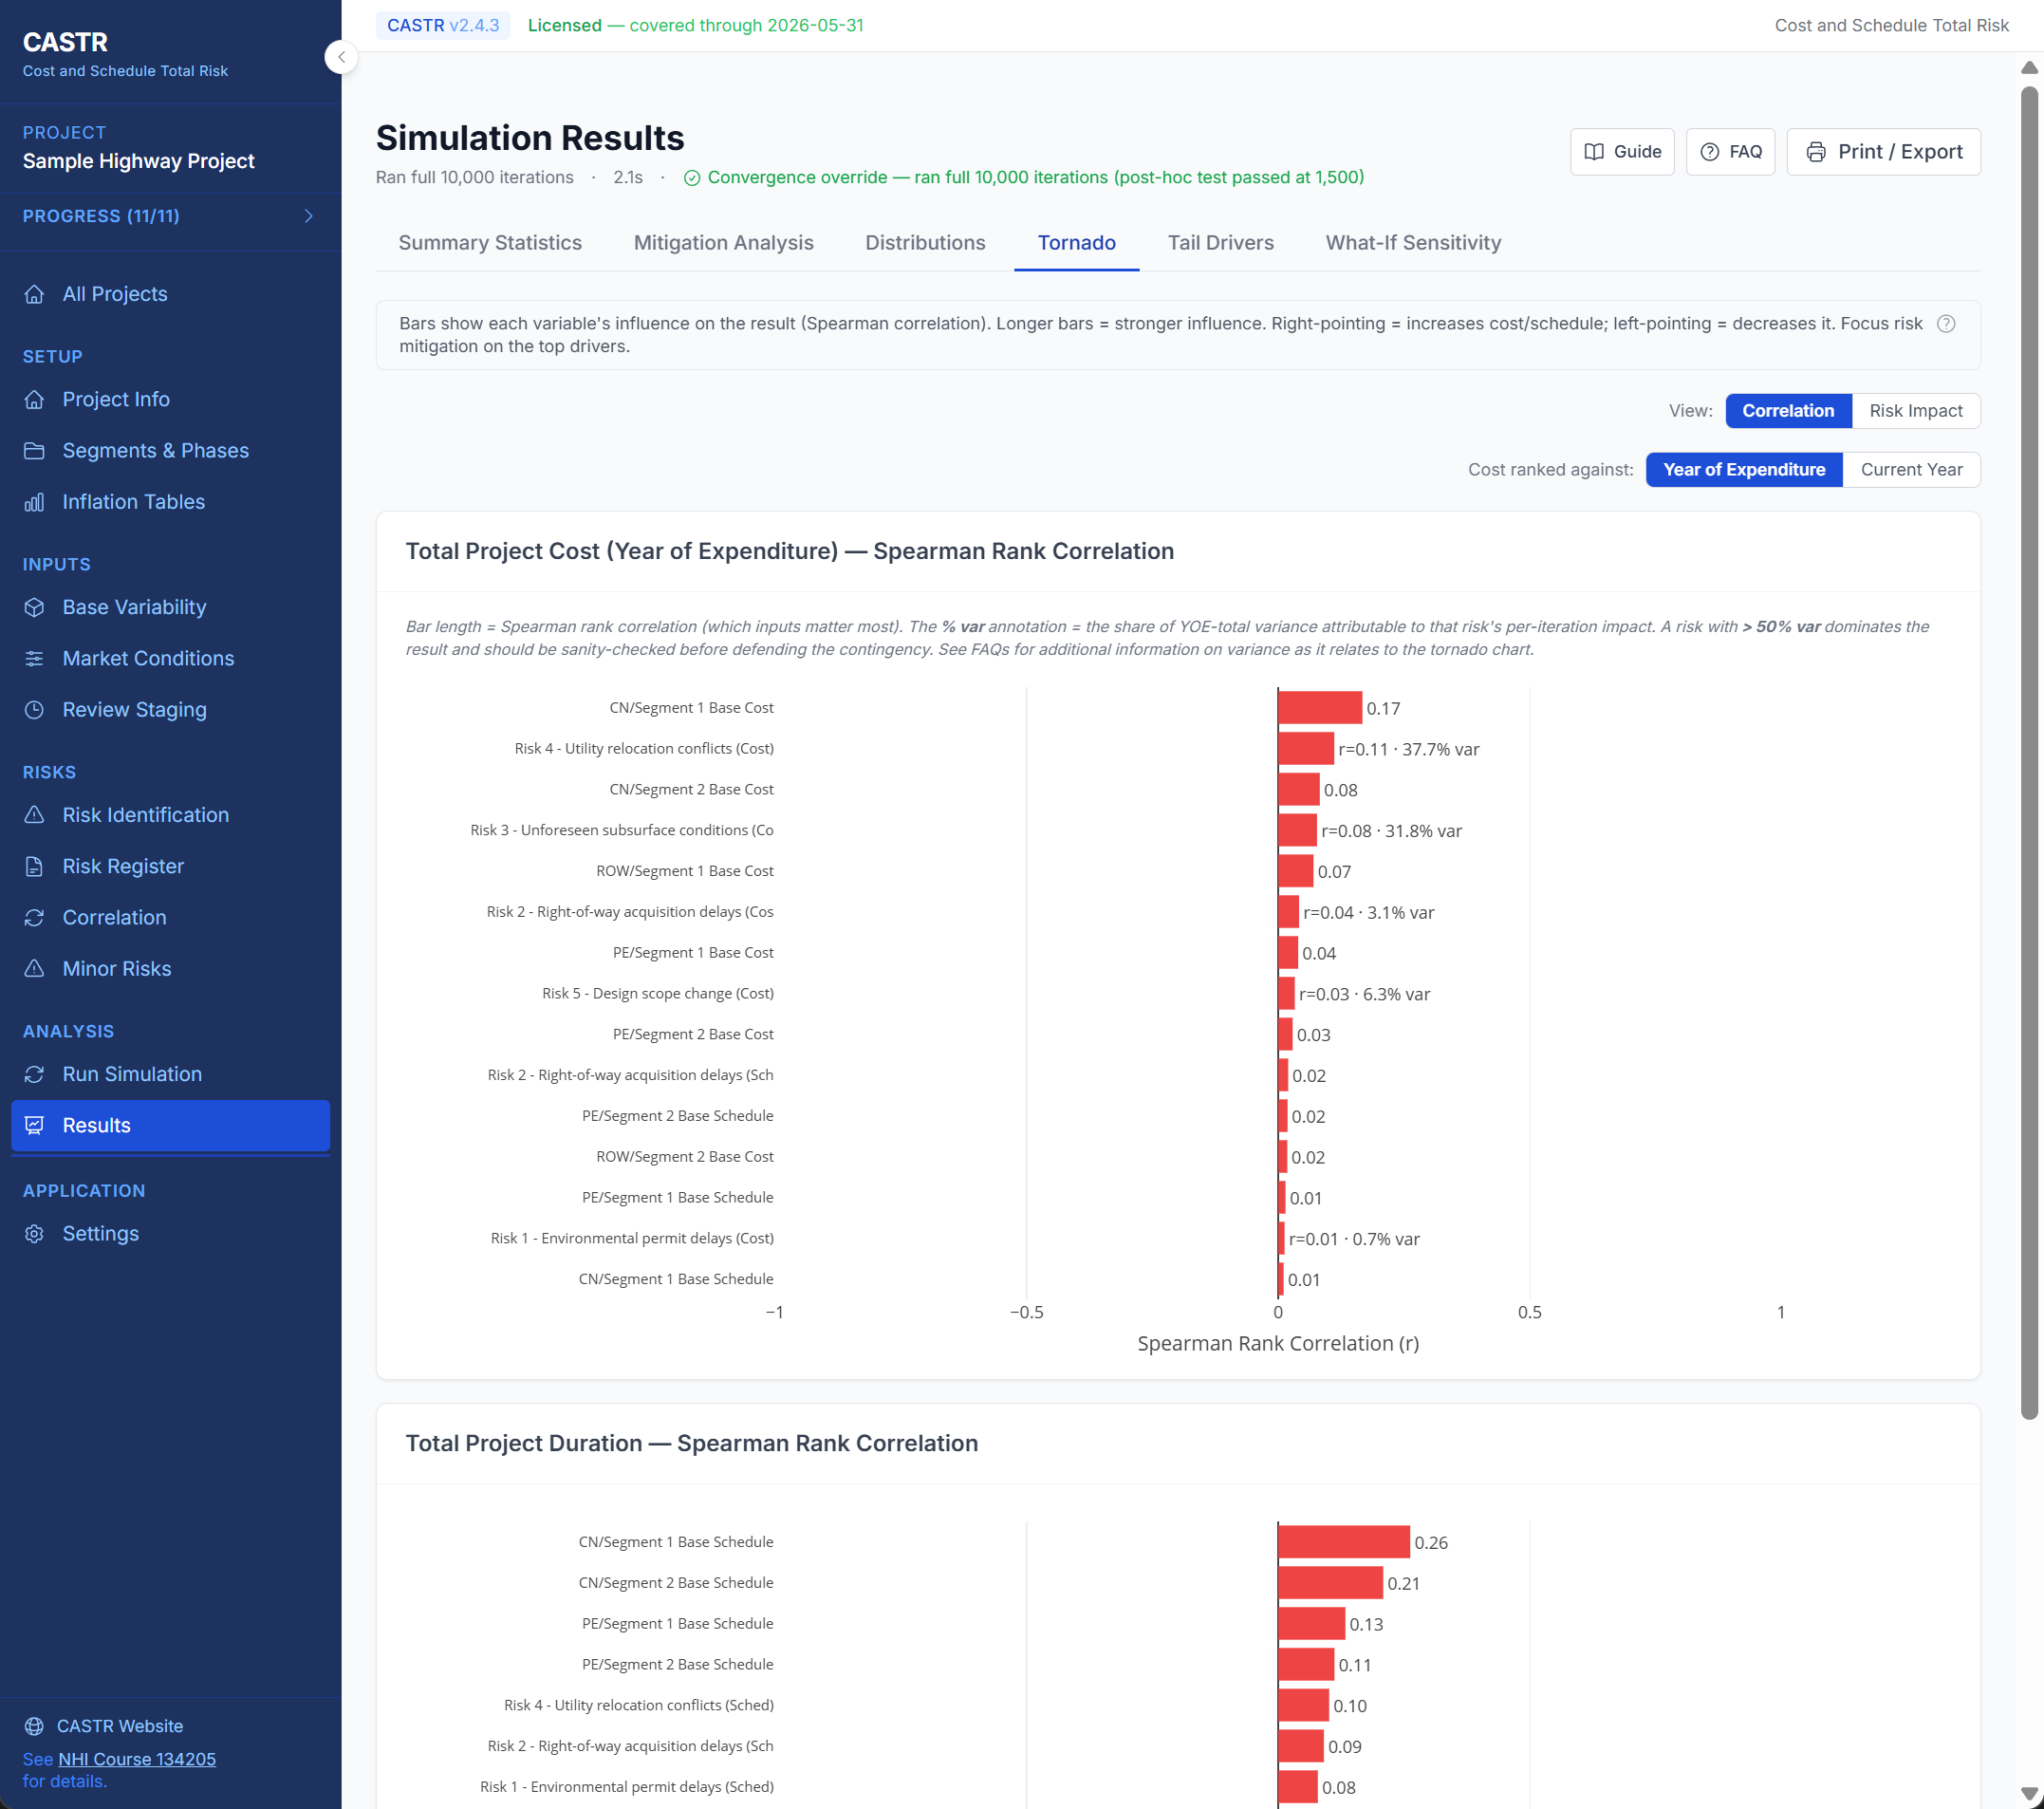The width and height of the screenshot is (2044, 1809).
Task: Rank cost against Current Year
Action: tap(1910, 470)
